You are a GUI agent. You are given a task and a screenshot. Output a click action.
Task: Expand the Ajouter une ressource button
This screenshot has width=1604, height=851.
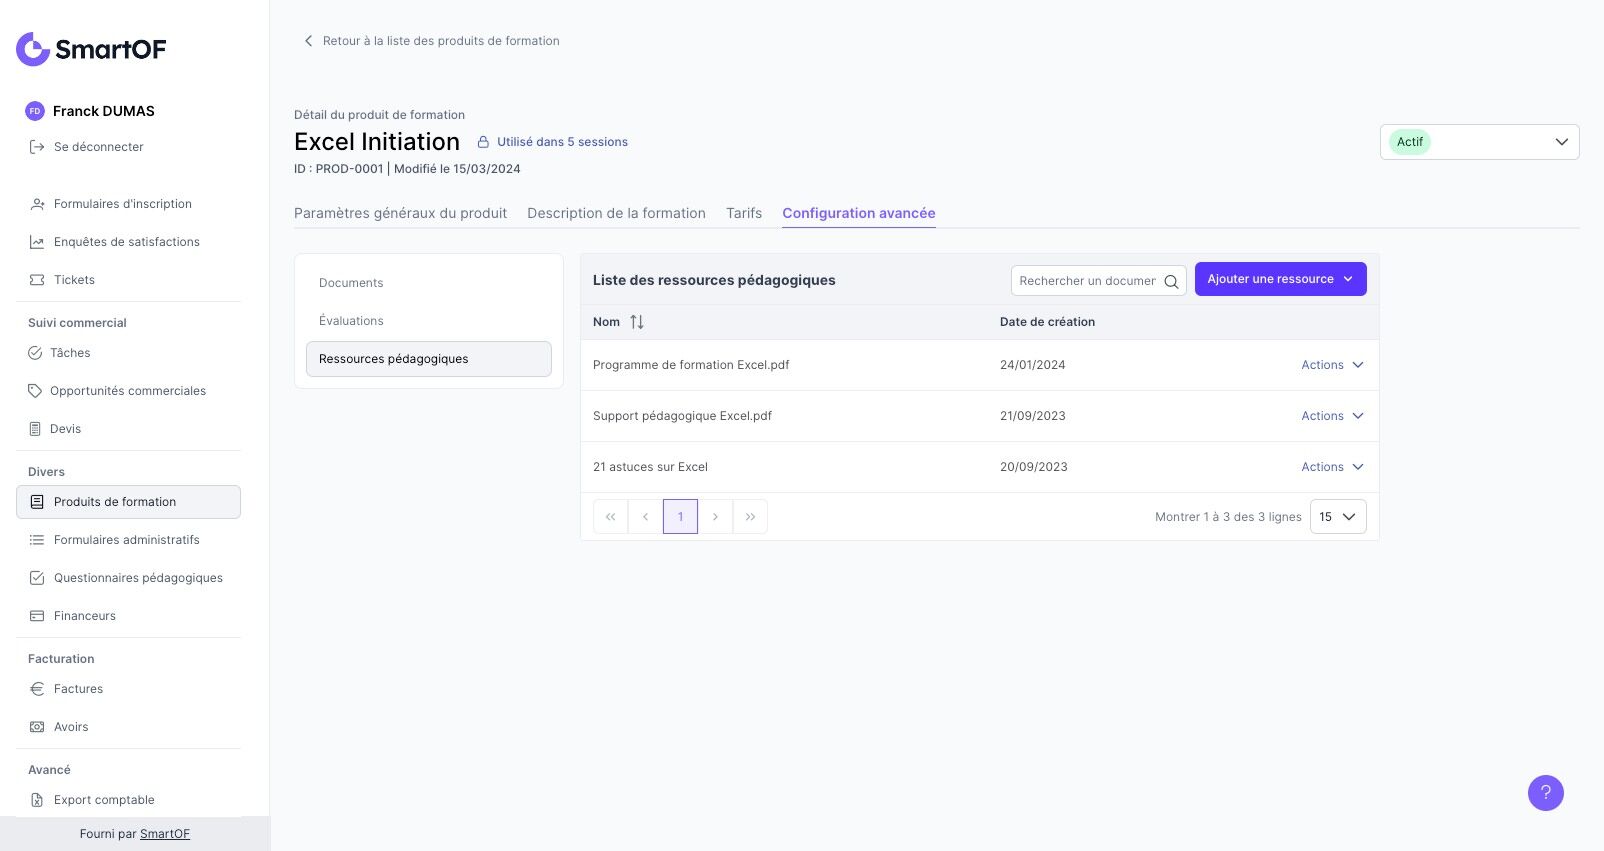coord(1280,279)
